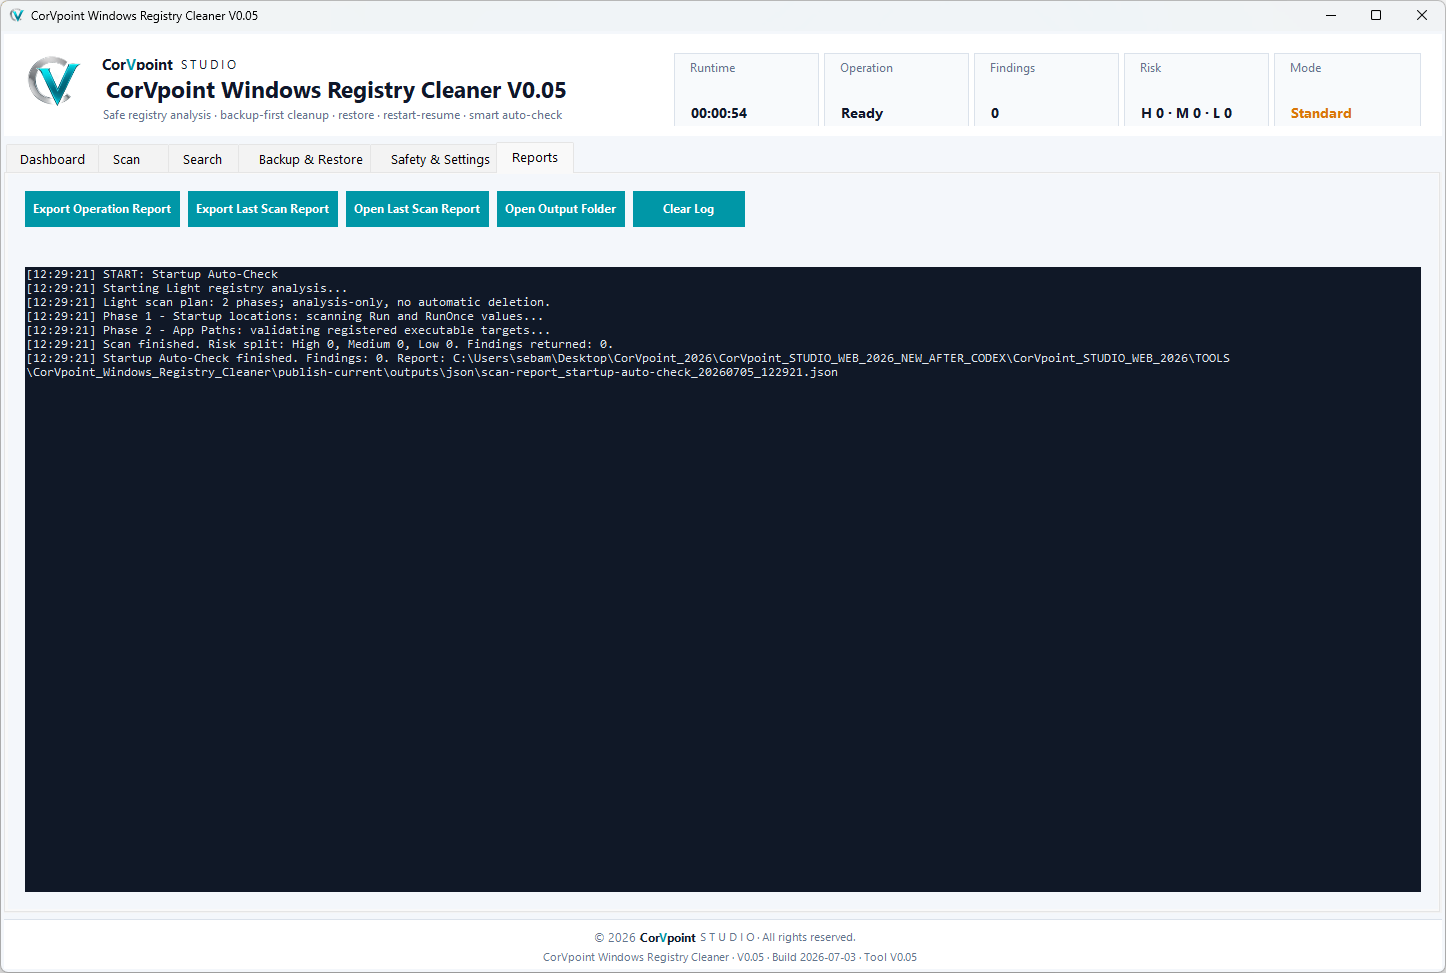
Task: Click the CorVpoint Windows Registry Cleaner V0.05 heading
Action: [336, 90]
